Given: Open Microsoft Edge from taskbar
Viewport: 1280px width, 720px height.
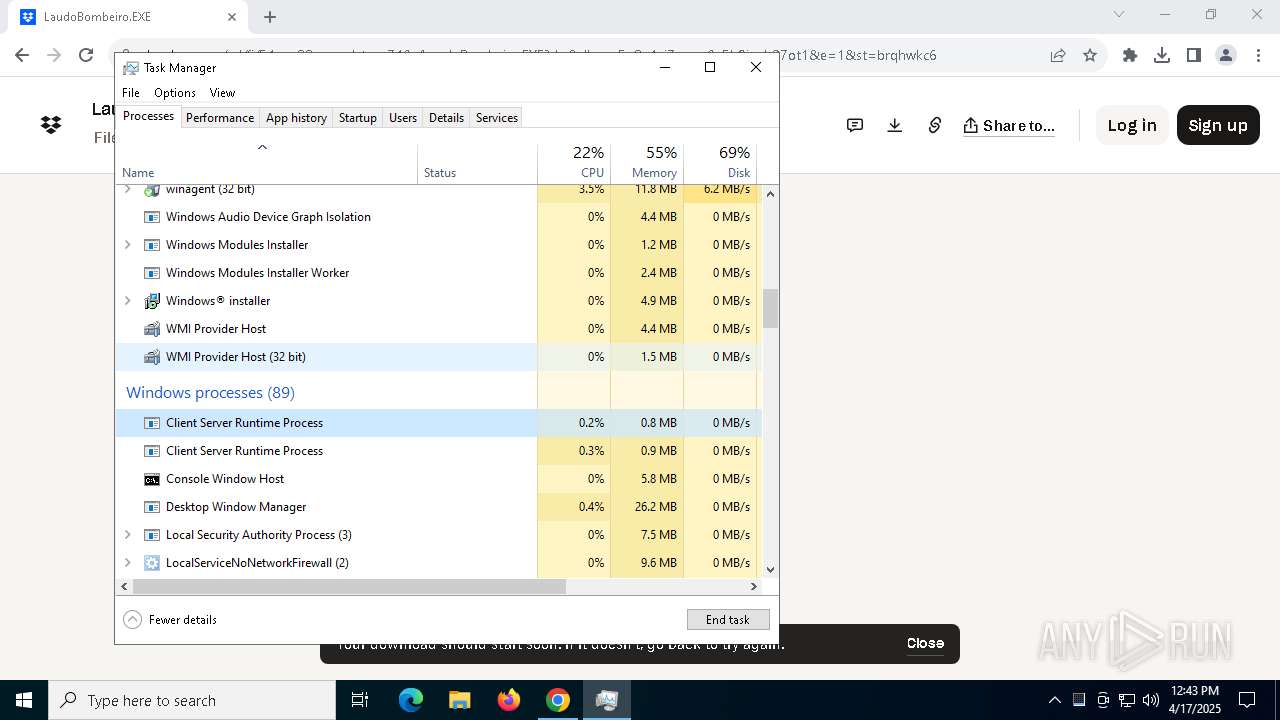Looking at the screenshot, I should 411,700.
